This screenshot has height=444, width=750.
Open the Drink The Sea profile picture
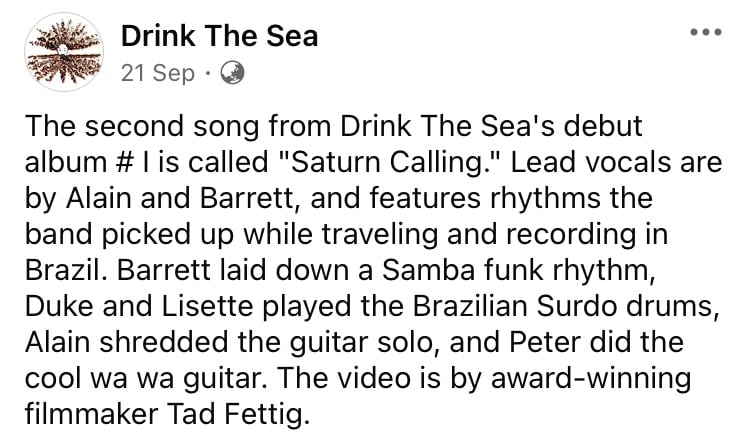pyautogui.click(x=64, y=52)
